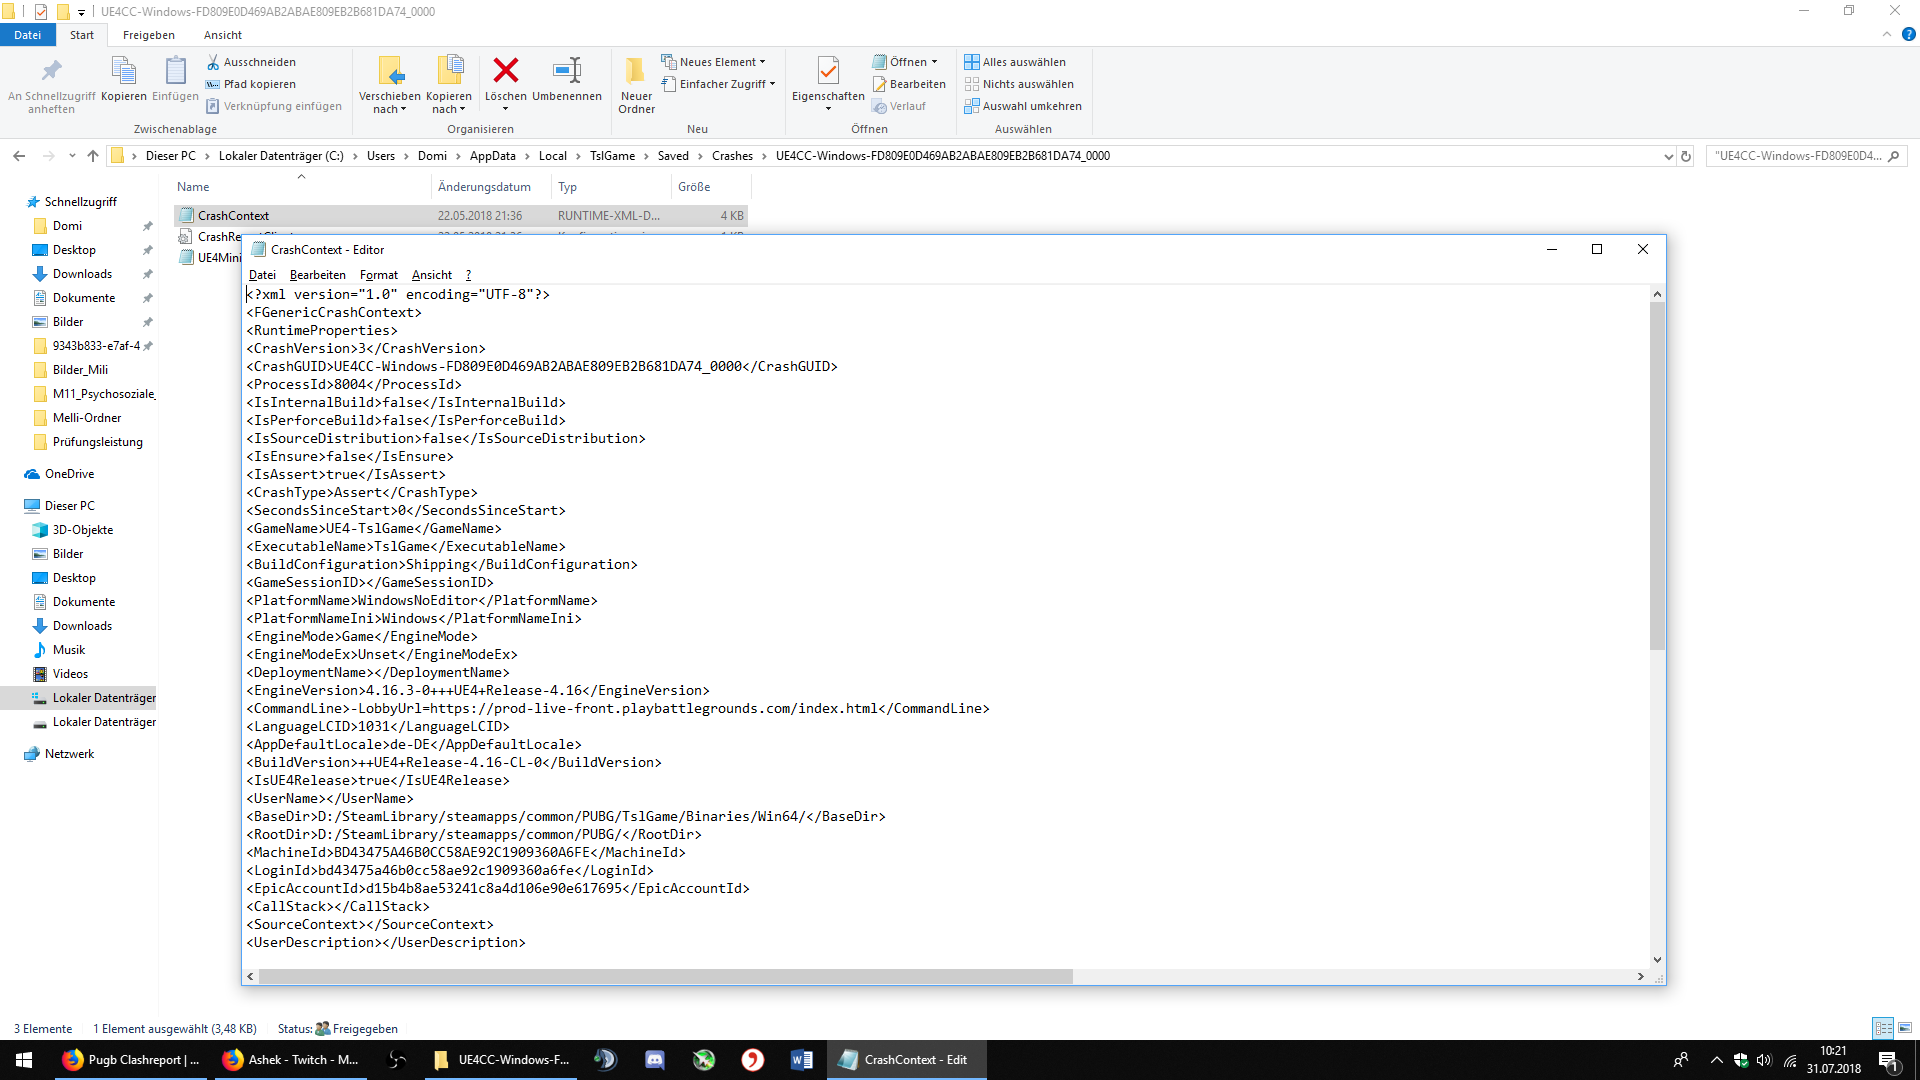
Task: Click the Umbenennen icon
Action: 567,70
